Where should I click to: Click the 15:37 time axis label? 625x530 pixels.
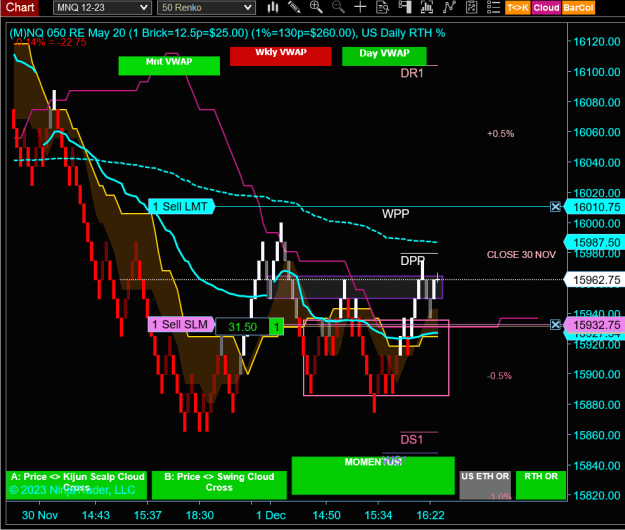tap(147, 515)
